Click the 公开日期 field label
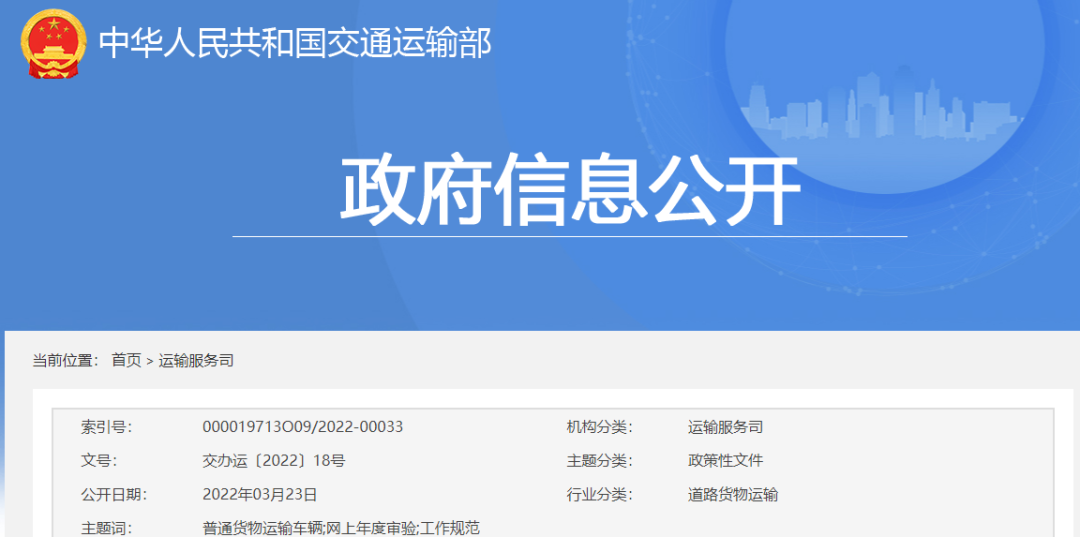 point(114,494)
